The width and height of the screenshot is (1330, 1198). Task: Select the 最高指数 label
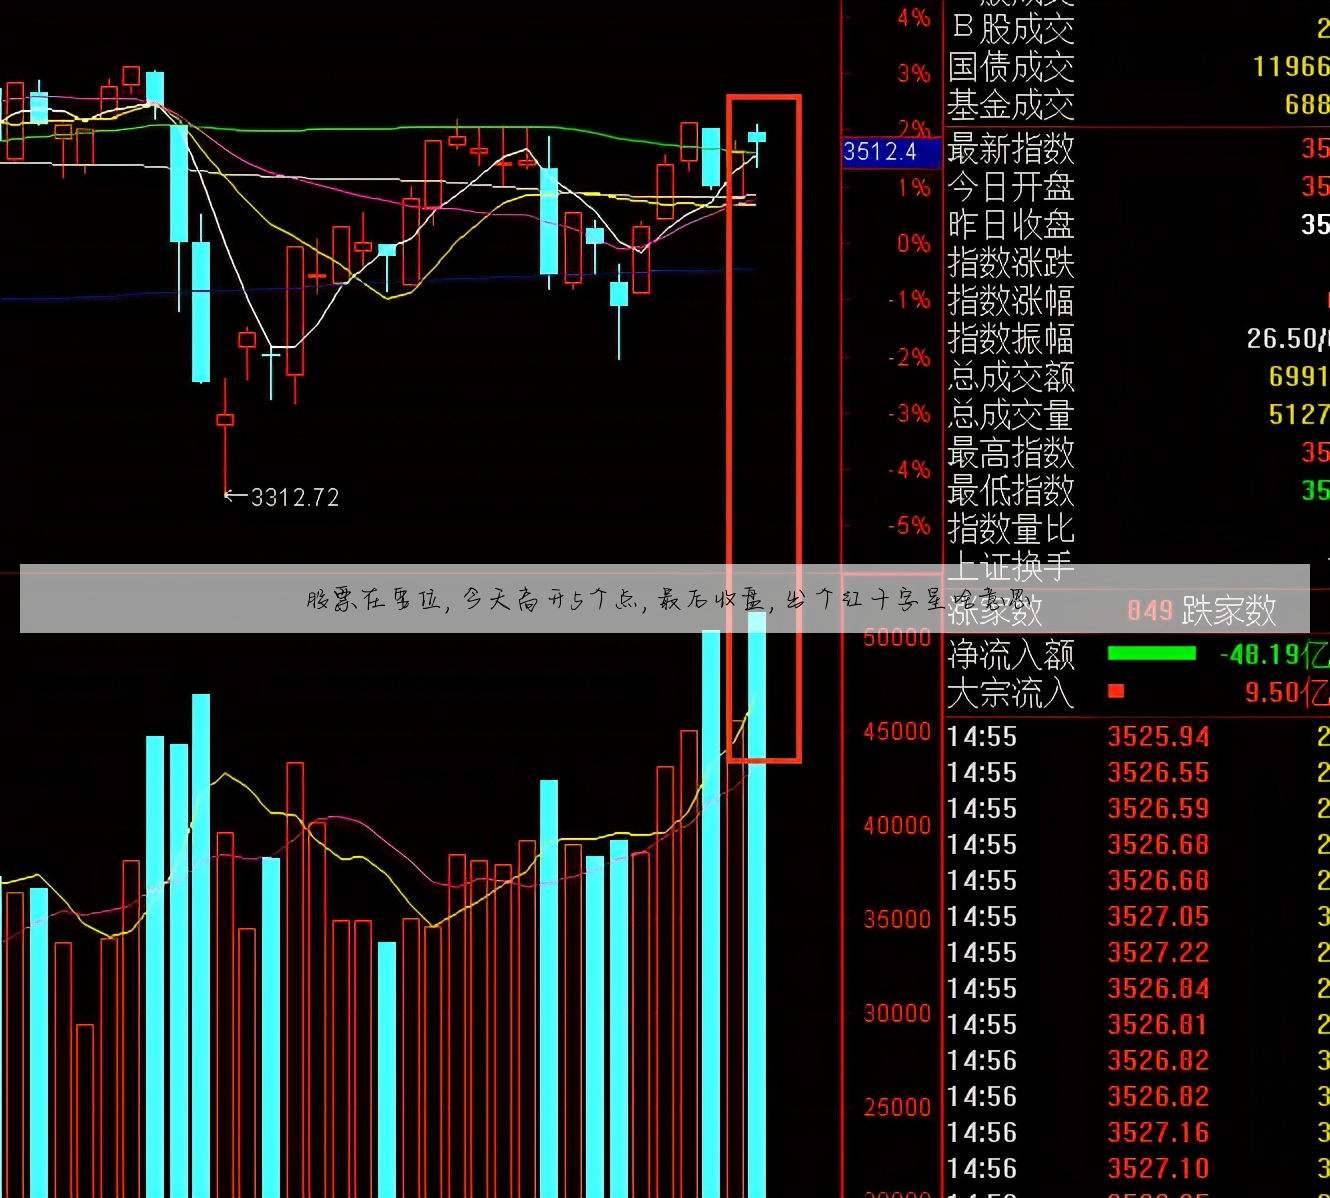(x=1011, y=453)
